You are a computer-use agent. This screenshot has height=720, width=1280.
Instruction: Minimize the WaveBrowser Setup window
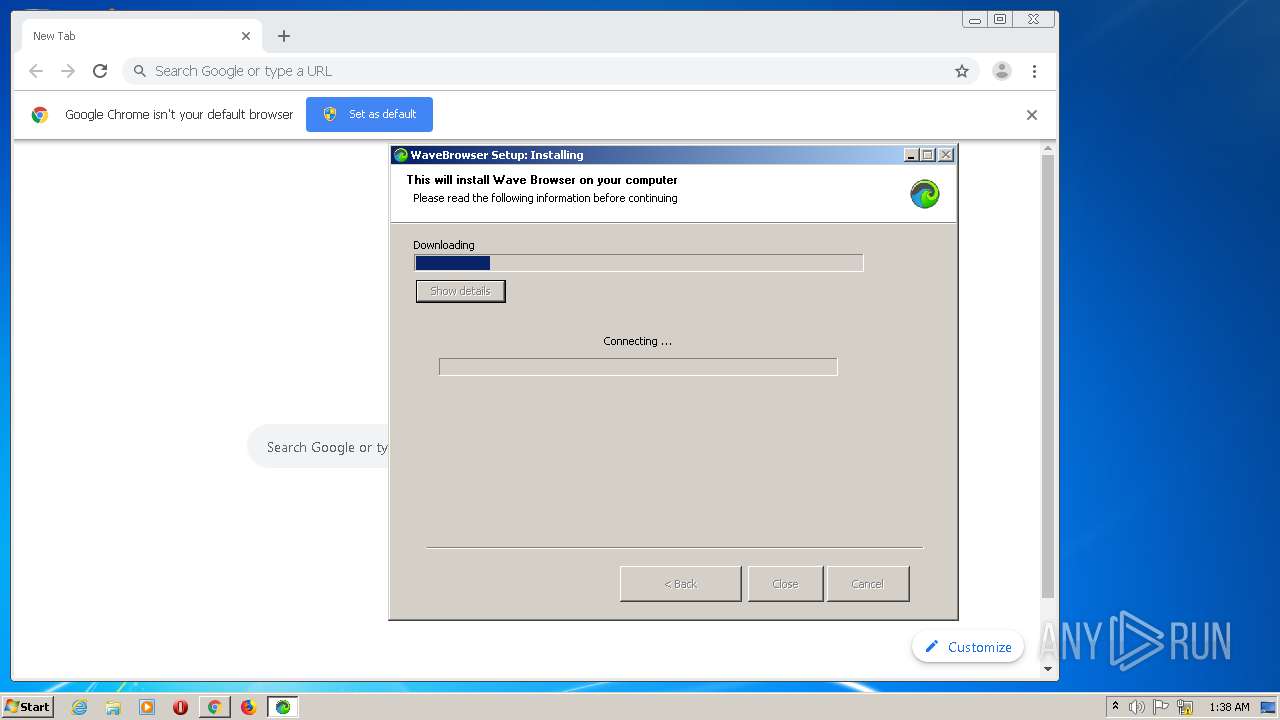coord(911,155)
